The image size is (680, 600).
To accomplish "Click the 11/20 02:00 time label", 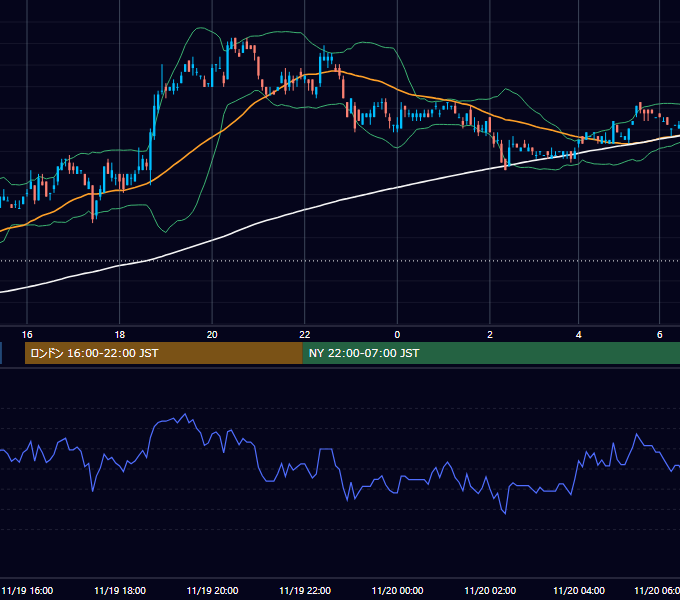I will point(490,590).
